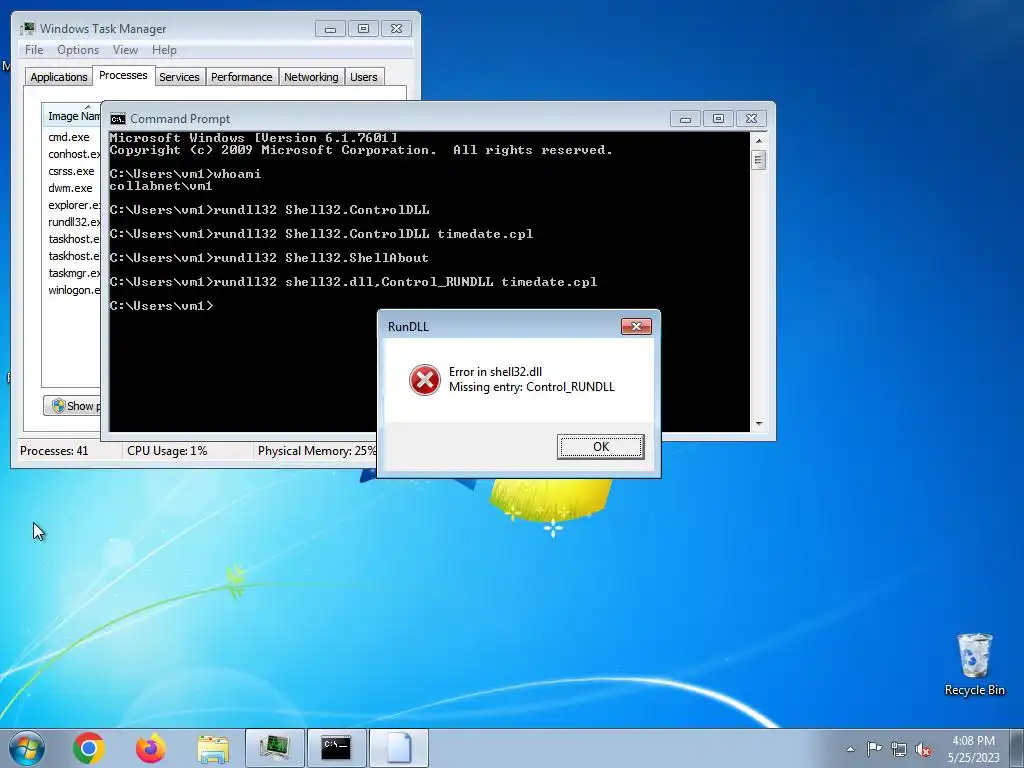The image size is (1024, 768).
Task: Click the Processes: 41 status bar entry
Action: pos(54,451)
